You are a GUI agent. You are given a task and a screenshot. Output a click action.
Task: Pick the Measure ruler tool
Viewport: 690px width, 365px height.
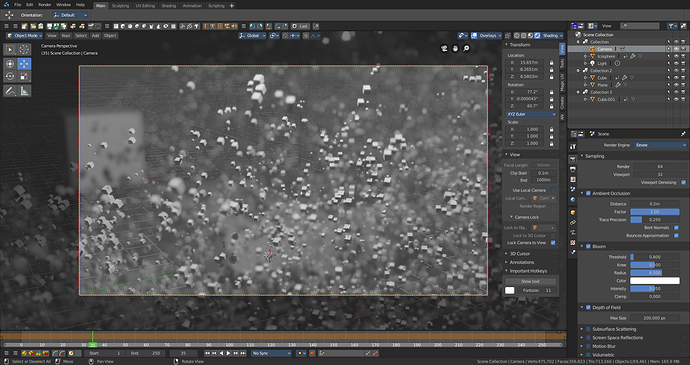[x=24, y=91]
